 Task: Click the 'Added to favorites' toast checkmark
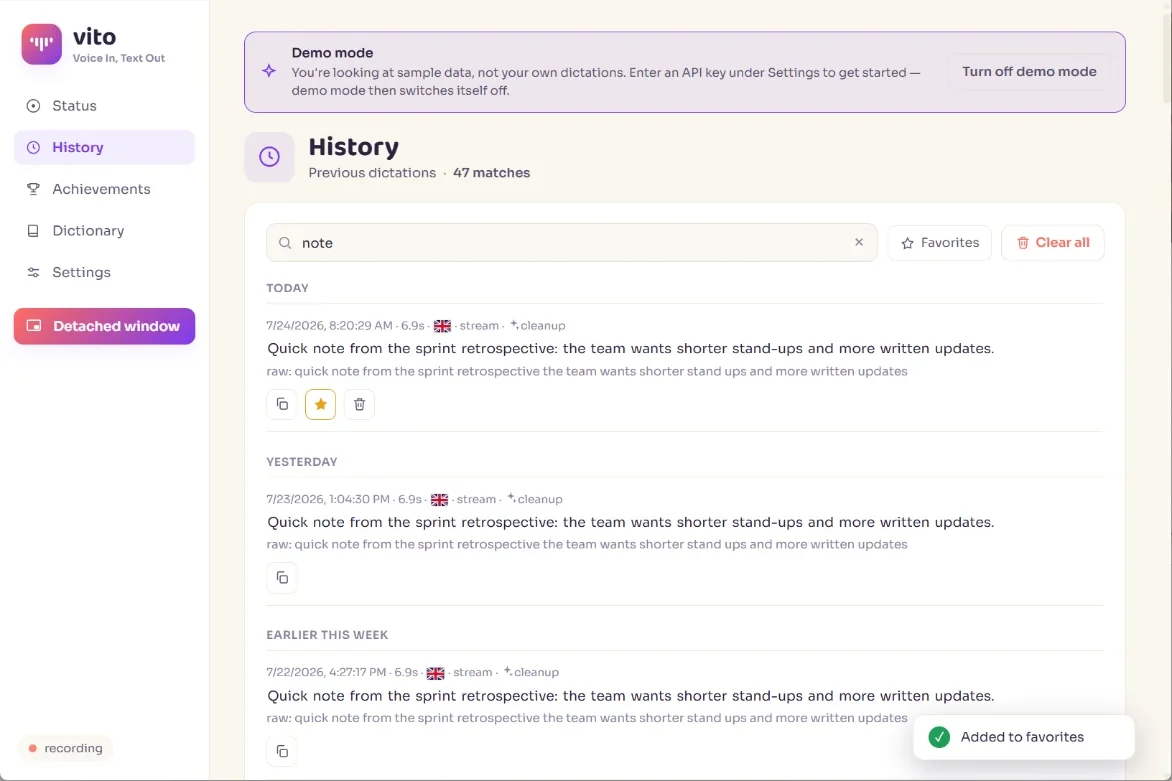tap(939, 737)
